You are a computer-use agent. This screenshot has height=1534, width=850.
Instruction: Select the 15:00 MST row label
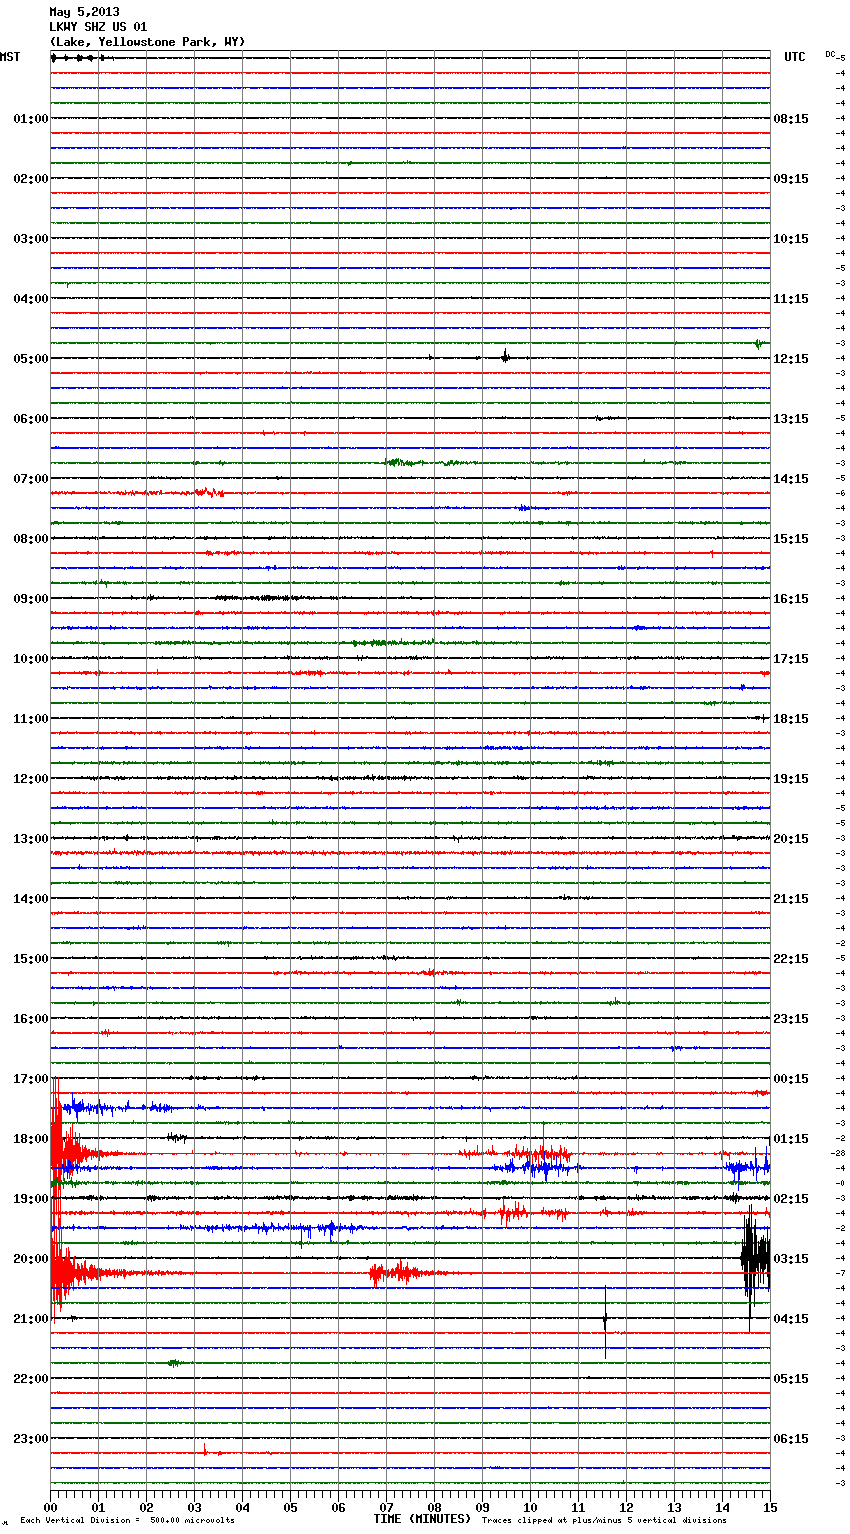31,959
